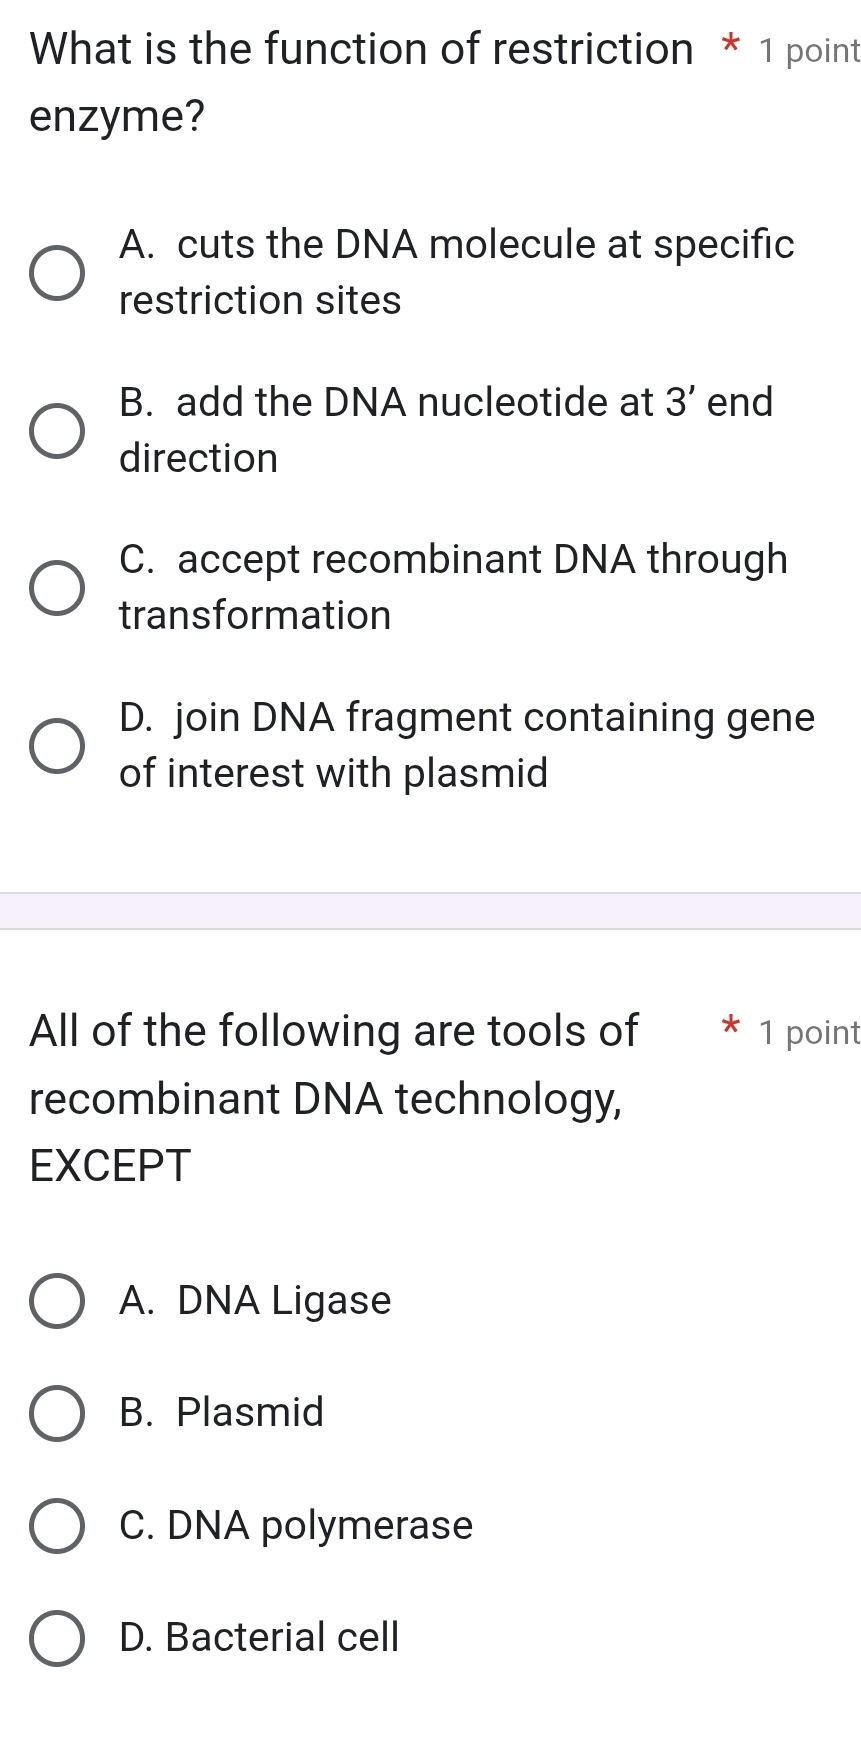
Task: Choose radio circle for 'accept recombinant DNA'
Action: point(56,588)
